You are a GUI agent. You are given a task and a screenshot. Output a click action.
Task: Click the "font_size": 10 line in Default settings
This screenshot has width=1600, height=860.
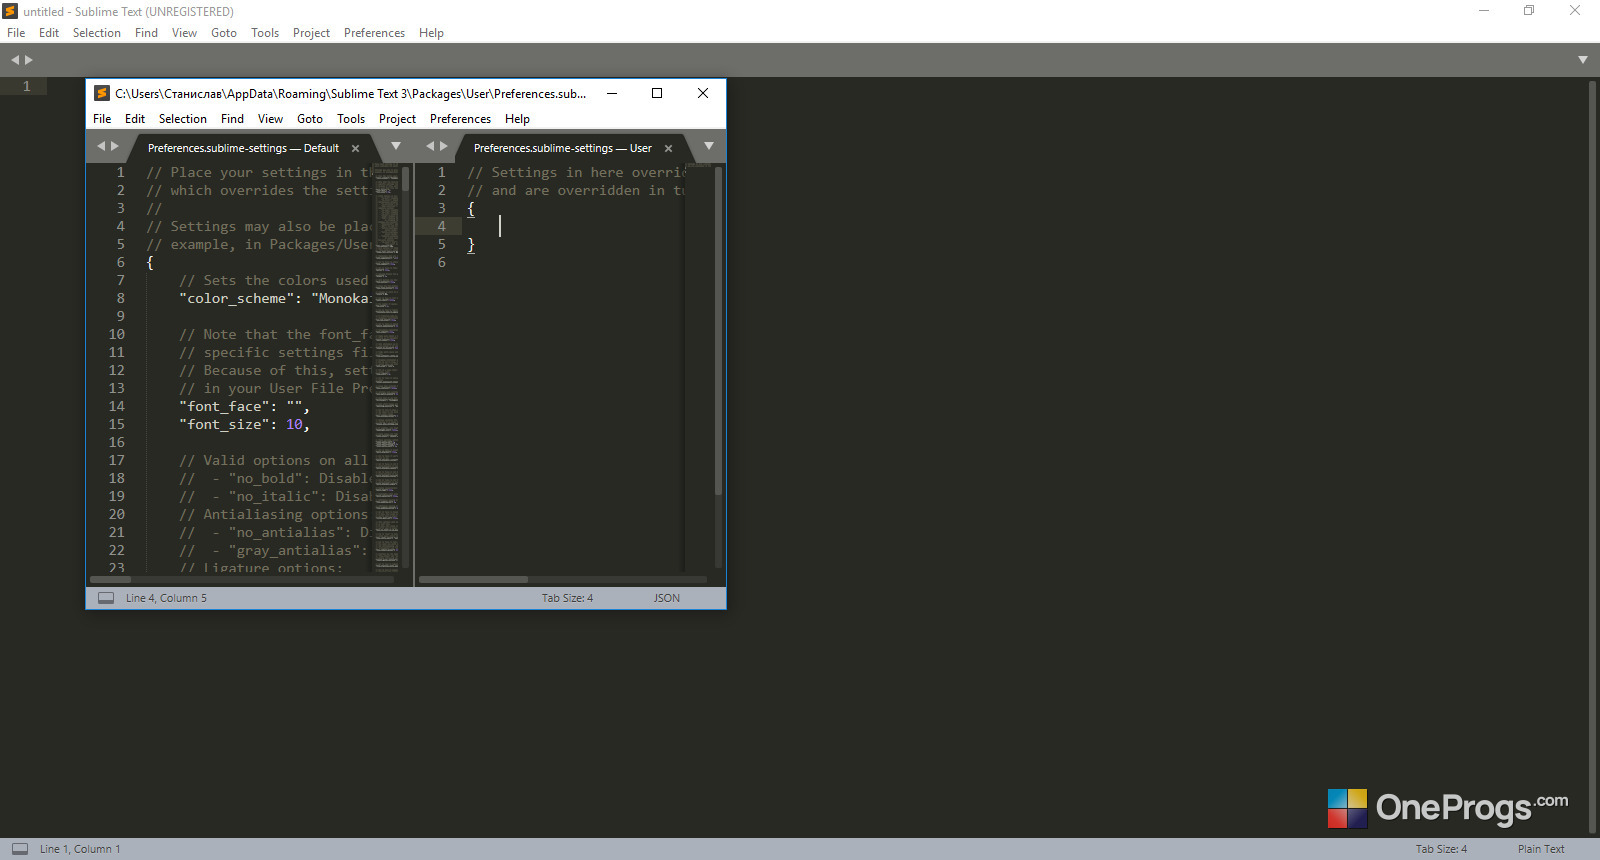(x=245, y=424)
